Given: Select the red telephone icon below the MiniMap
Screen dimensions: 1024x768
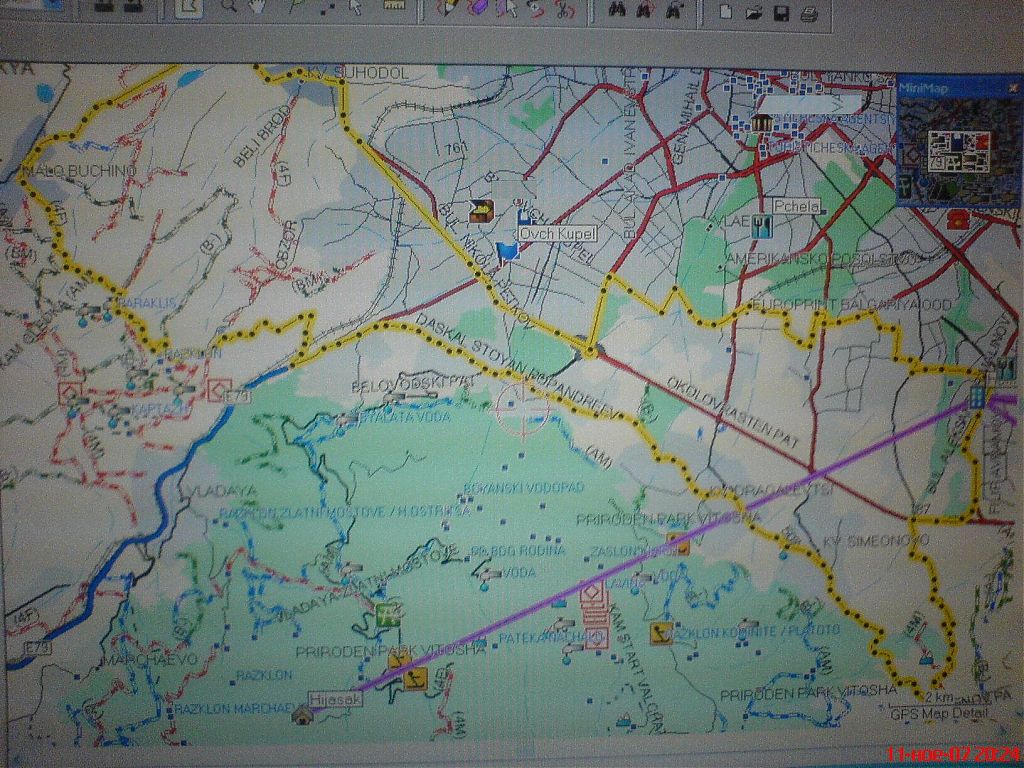Looking at the screenshot, I should pos(958,217).
